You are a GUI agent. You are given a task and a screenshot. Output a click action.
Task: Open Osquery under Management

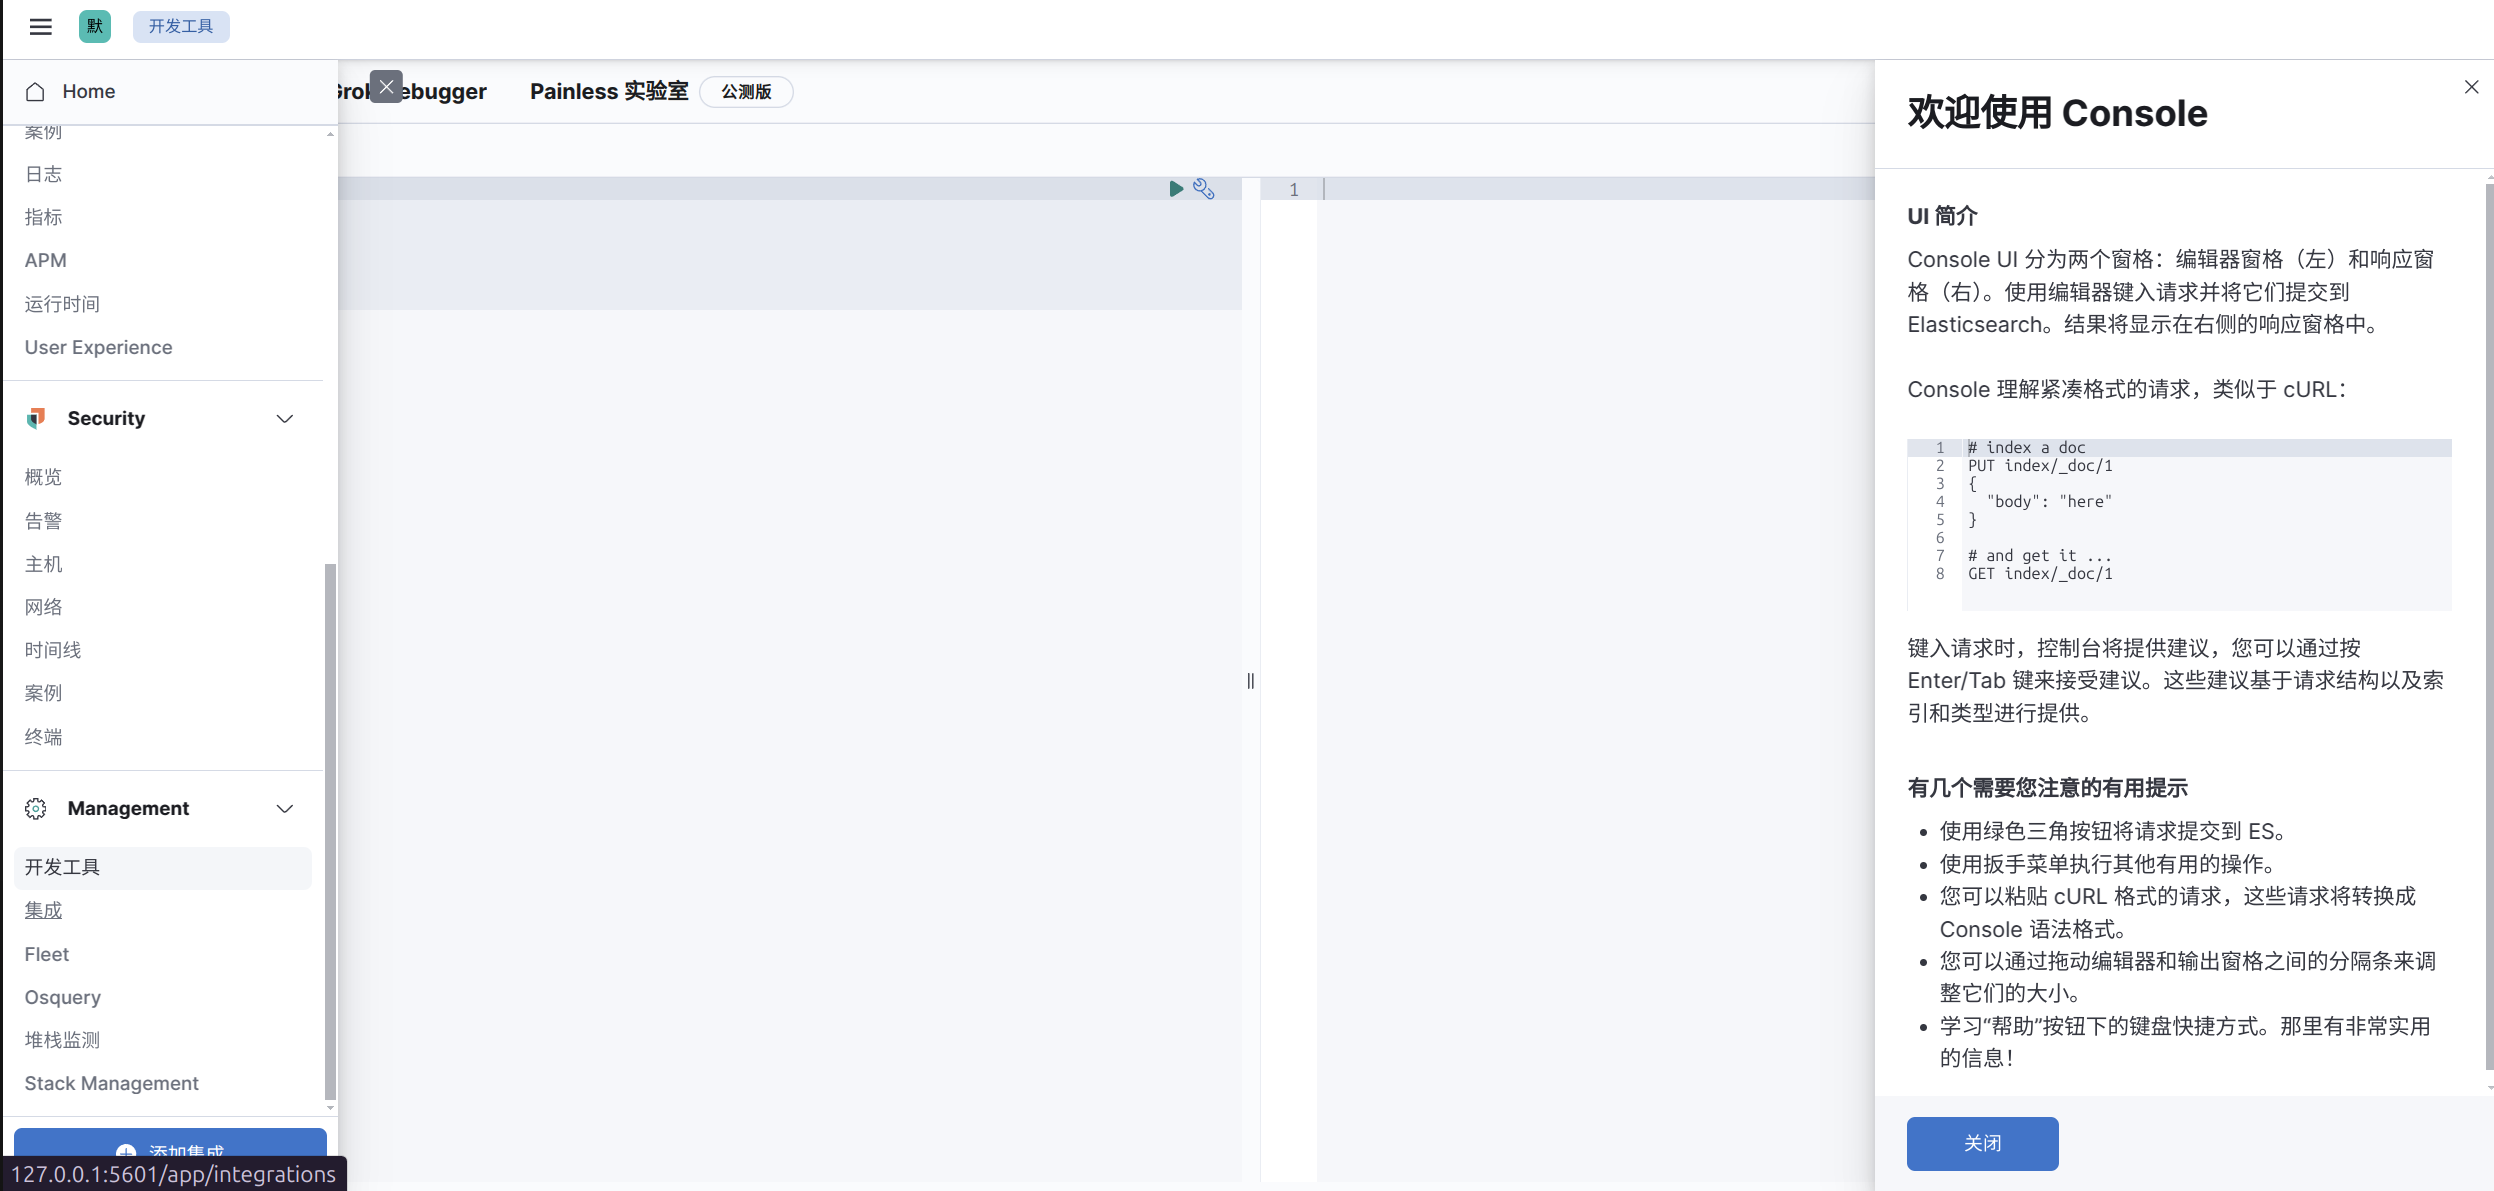[63, 997]
